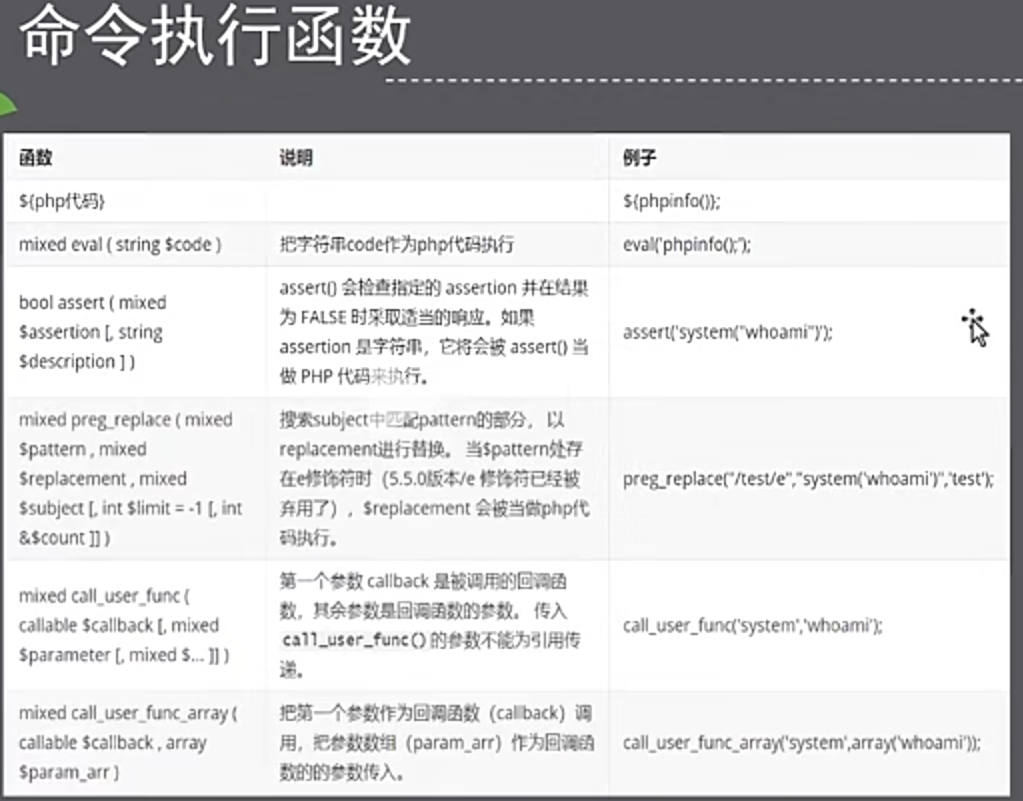Click the assert system whoami example

coord(727,332)
